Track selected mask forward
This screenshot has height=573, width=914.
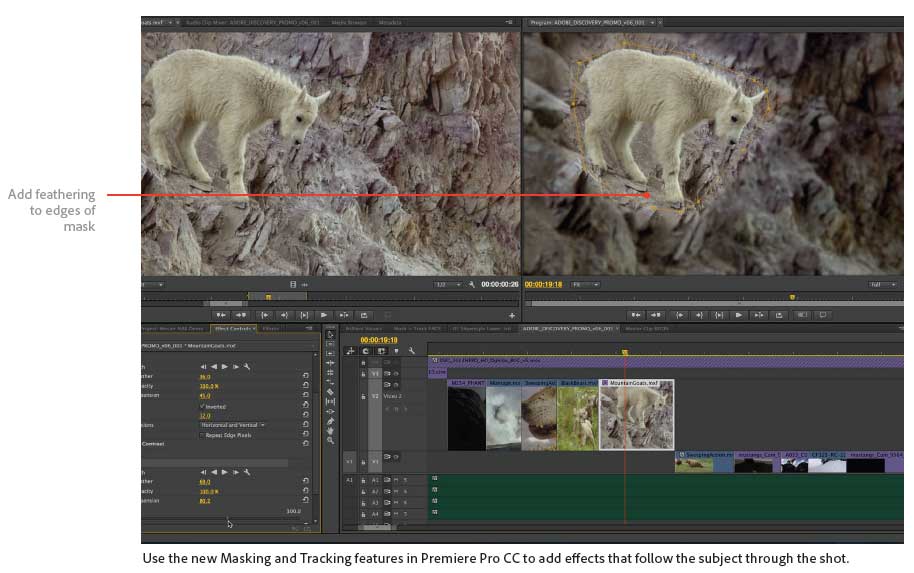point(223,367)
